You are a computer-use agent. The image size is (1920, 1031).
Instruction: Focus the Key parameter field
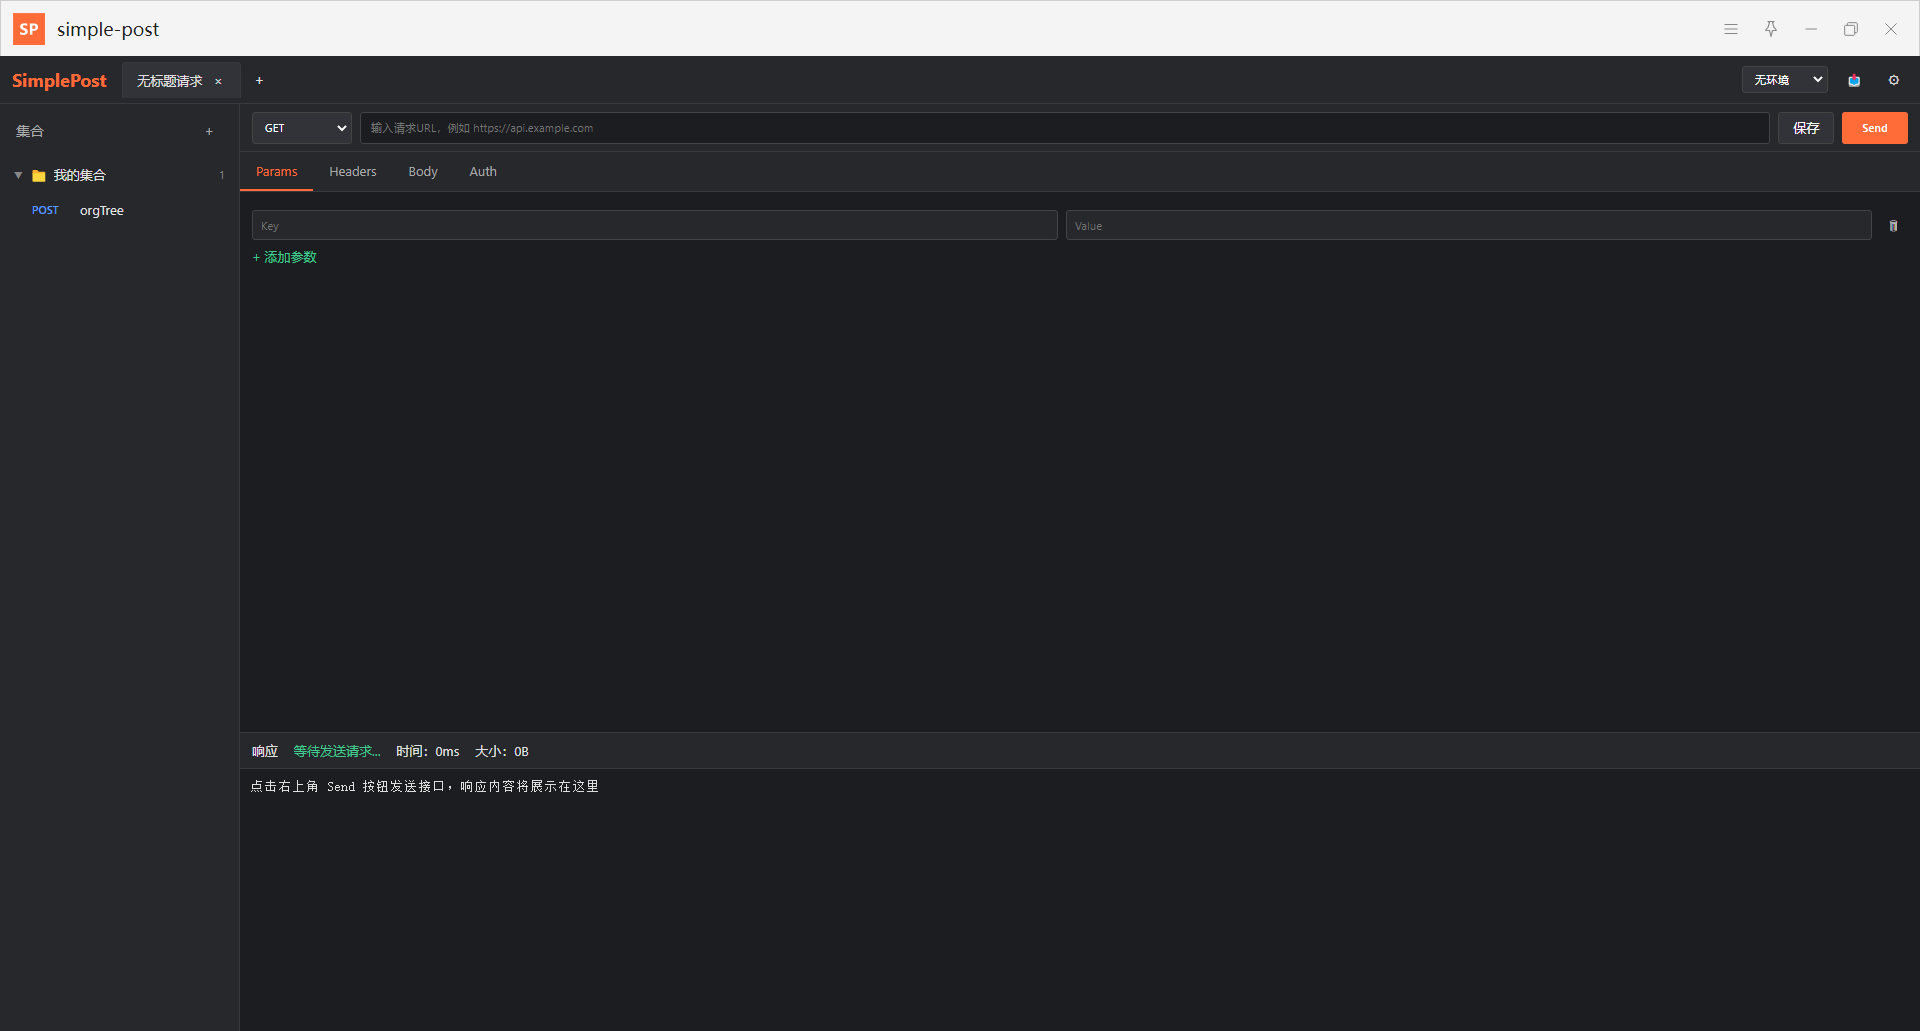655,226
